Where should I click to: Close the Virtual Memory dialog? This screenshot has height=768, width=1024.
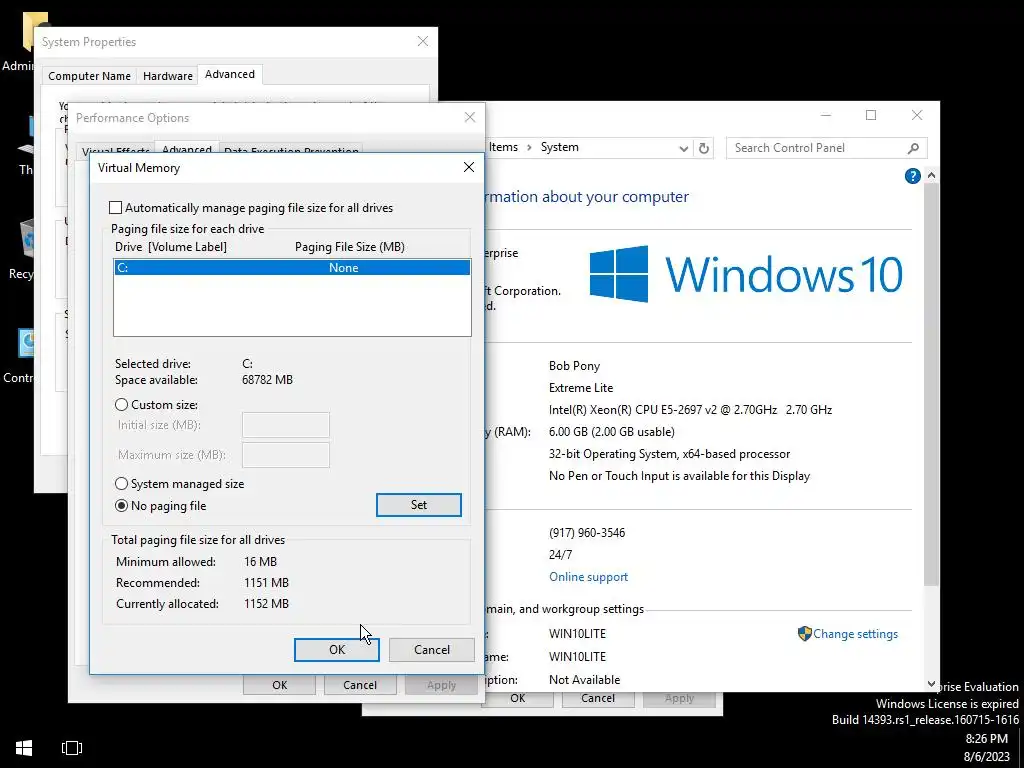coord(469,167)
